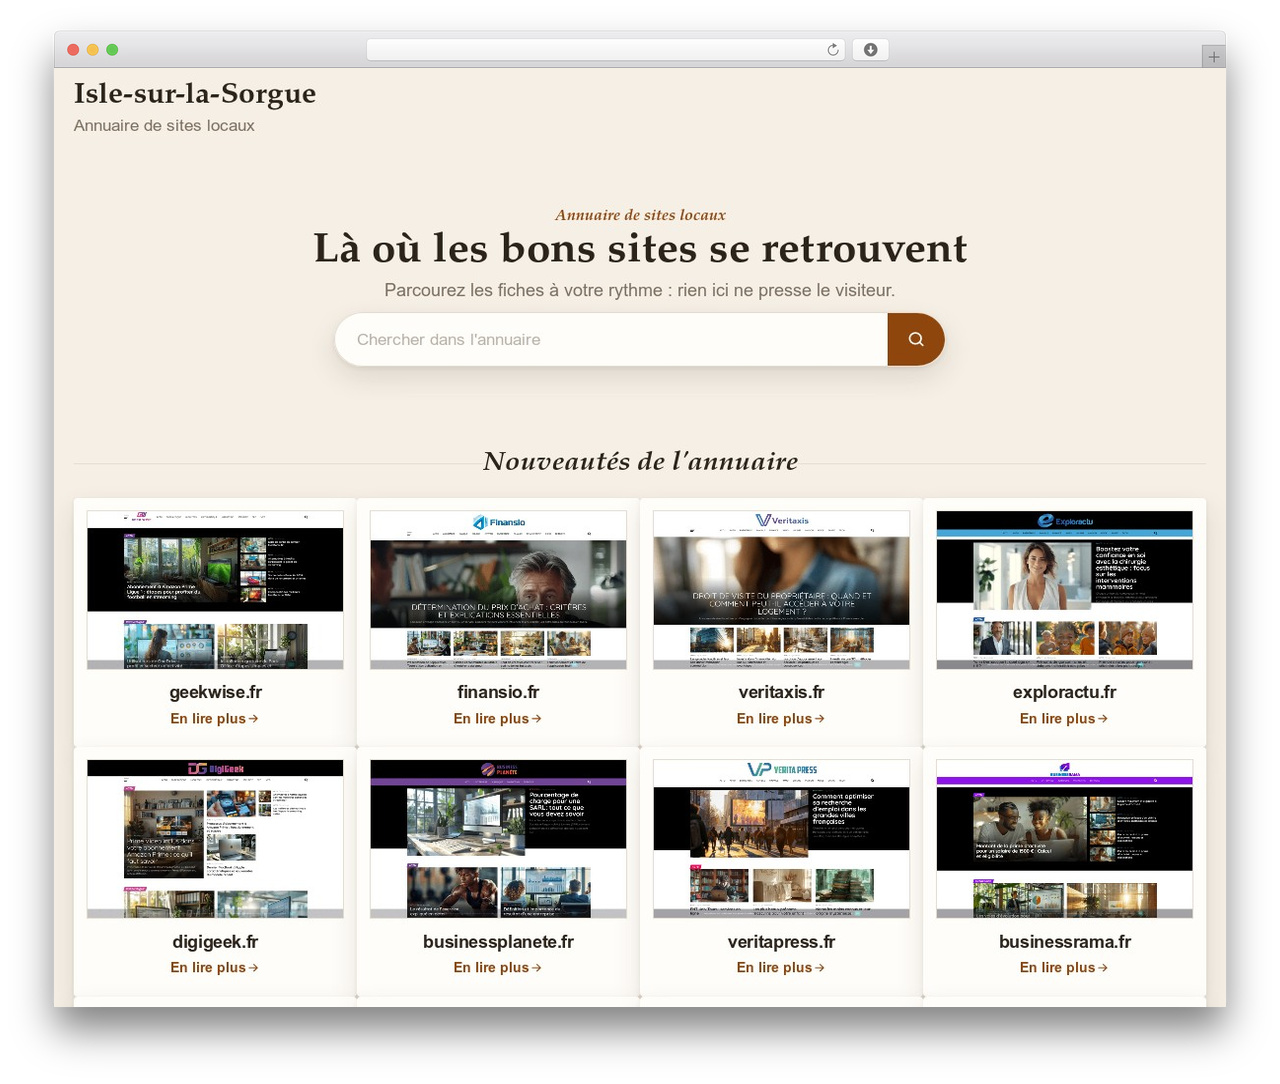Click the 'Annuaire de sites locaux' tagline under site title
Viewport: 1280px width, 1084px height.
coord(164,125)
